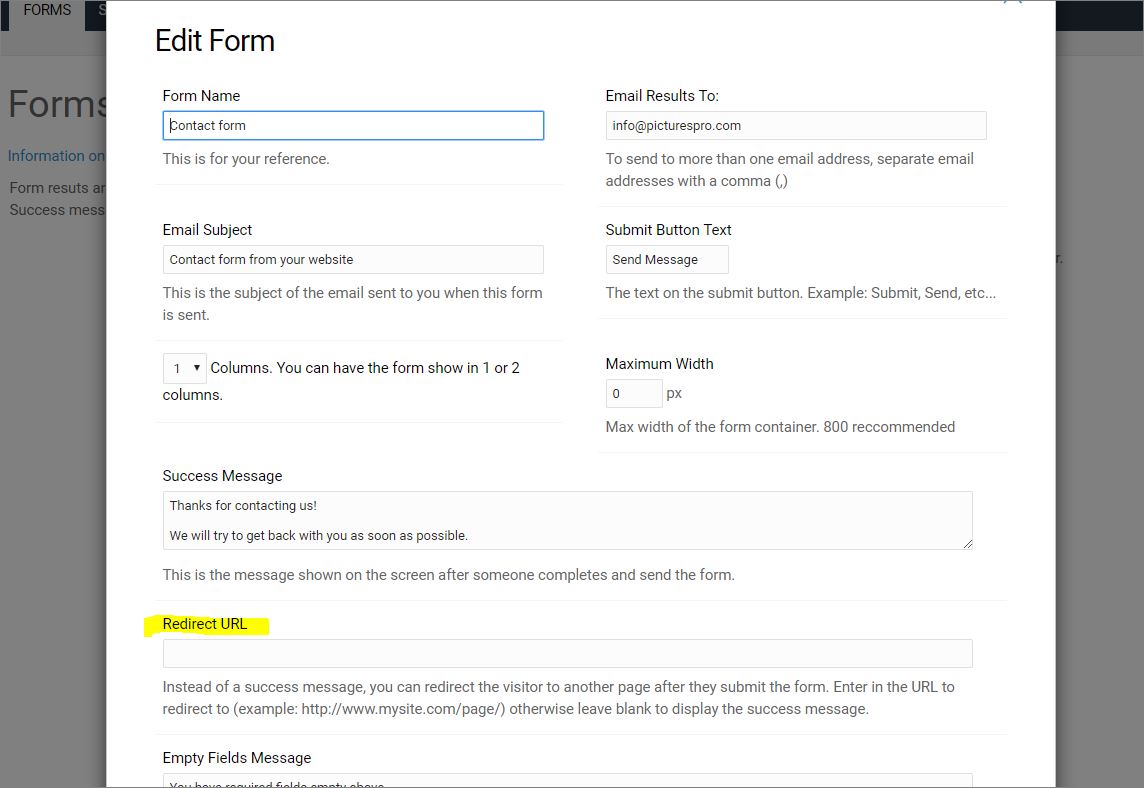Click the 'Success Message' label

(x=223, y=476)
